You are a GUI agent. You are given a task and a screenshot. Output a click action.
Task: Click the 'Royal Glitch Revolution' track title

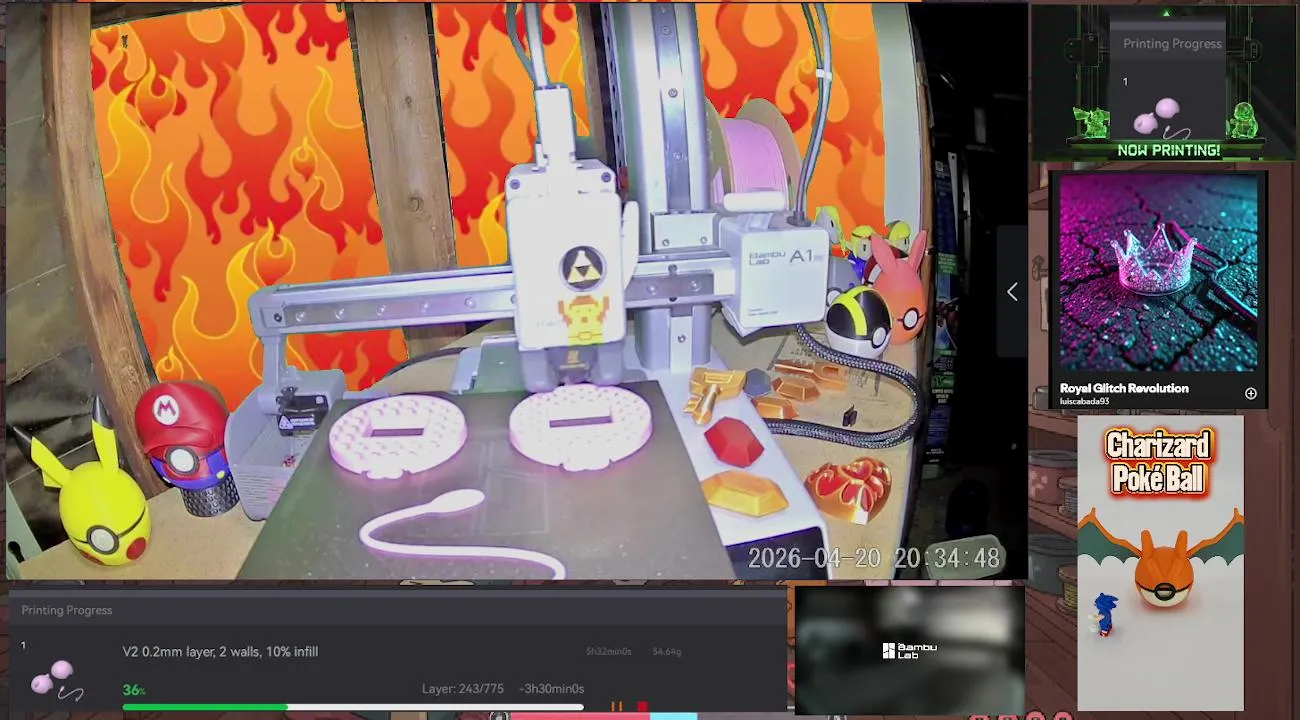[x=1124, y=388]
